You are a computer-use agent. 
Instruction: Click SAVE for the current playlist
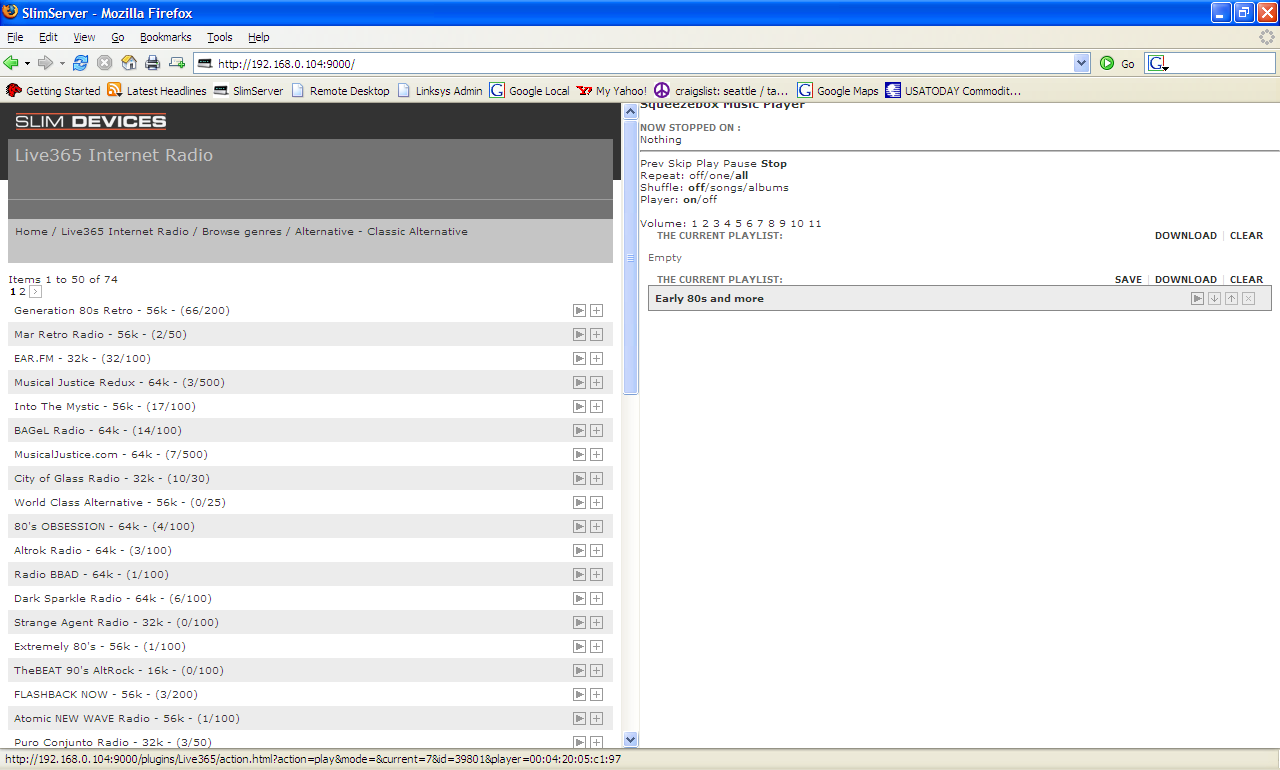(x=1128, y=280)
